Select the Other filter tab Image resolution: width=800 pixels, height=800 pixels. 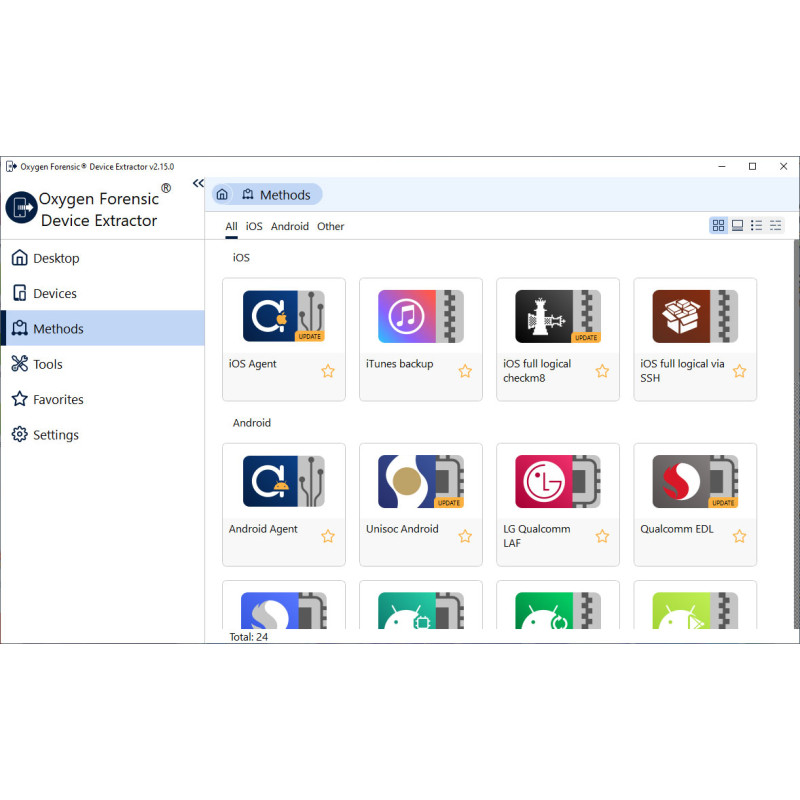[331, 226]
